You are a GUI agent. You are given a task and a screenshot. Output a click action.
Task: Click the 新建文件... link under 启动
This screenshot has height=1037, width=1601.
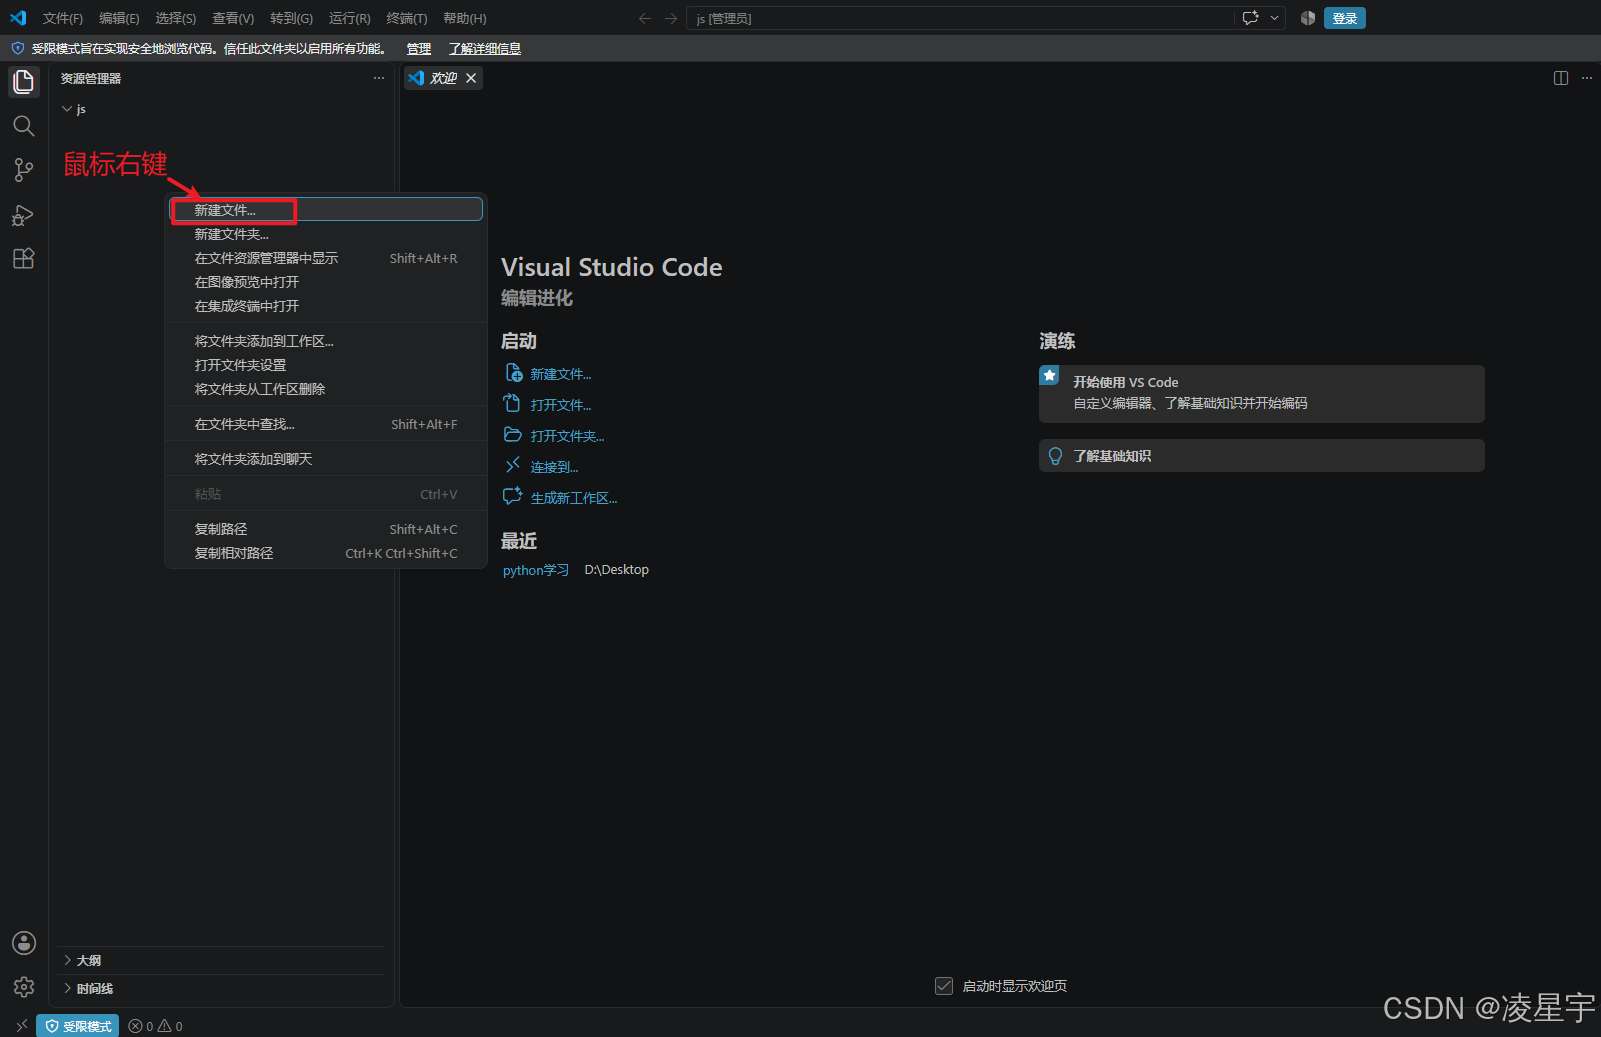tap(561, 374)
